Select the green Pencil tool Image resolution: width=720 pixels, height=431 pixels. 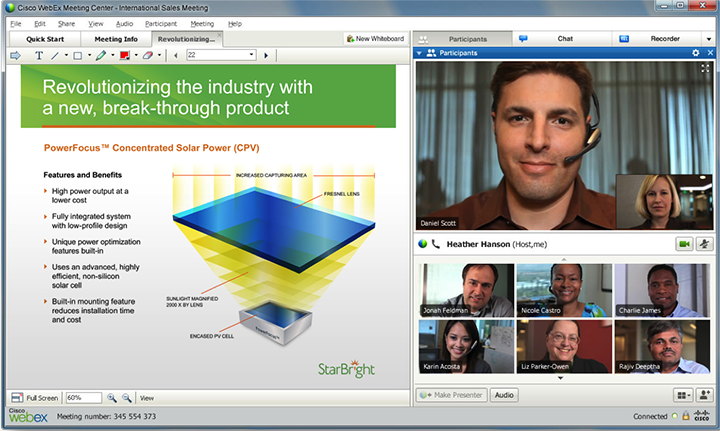click(x=101, y=56)
